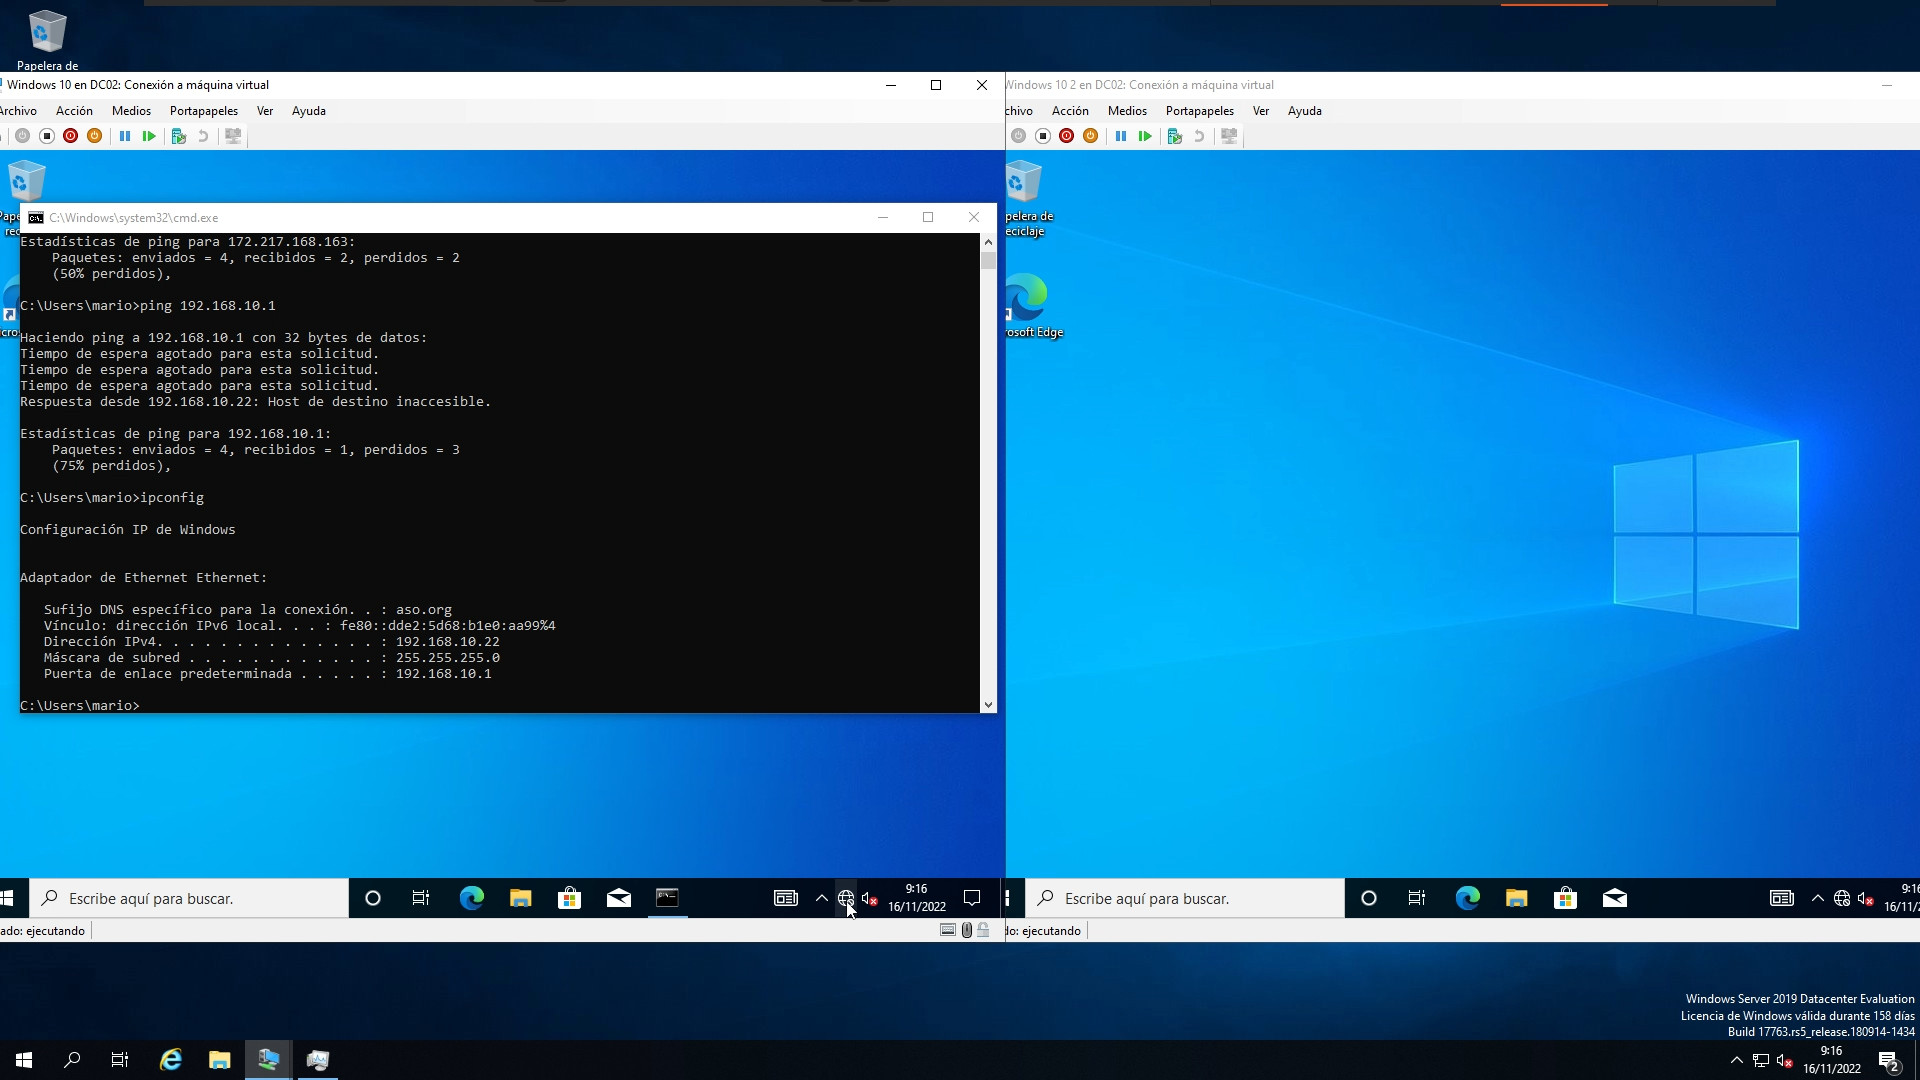Click the network globe icon in left guest tray
The width and height of the screenshot is (1920, 1080).
(x=846, y=898)
